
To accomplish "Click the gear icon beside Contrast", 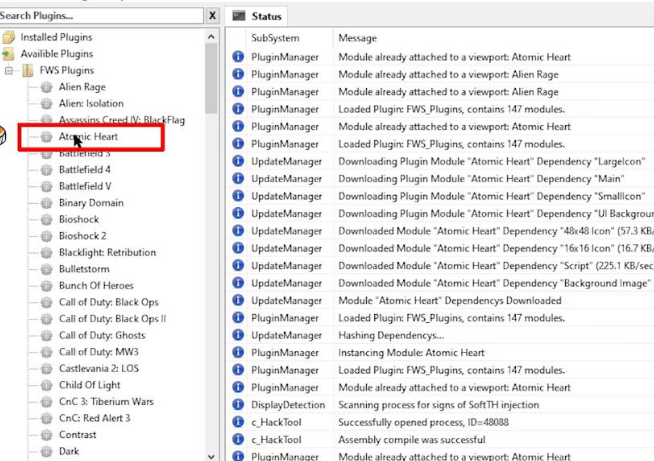I will click(47, 435).
